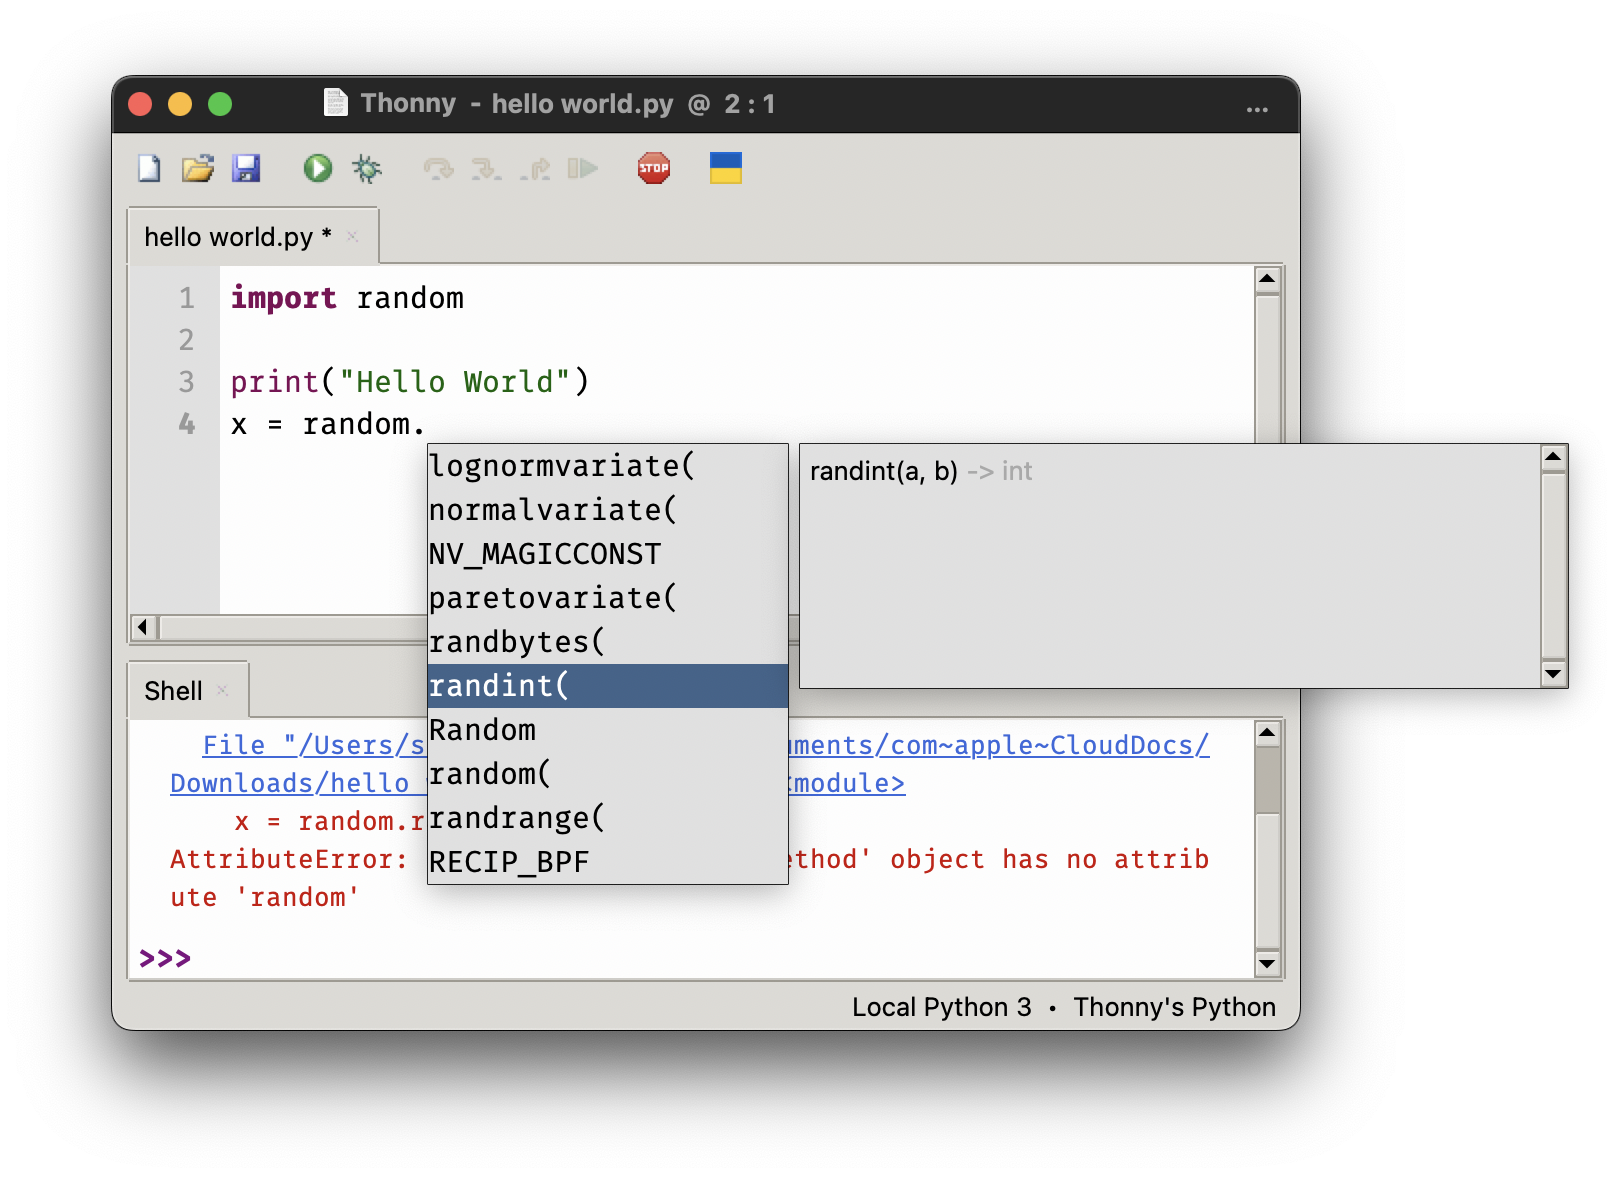Save the file with the floppy disk icon
This screenshot has width=1614, height=1178.
point(246,168)
